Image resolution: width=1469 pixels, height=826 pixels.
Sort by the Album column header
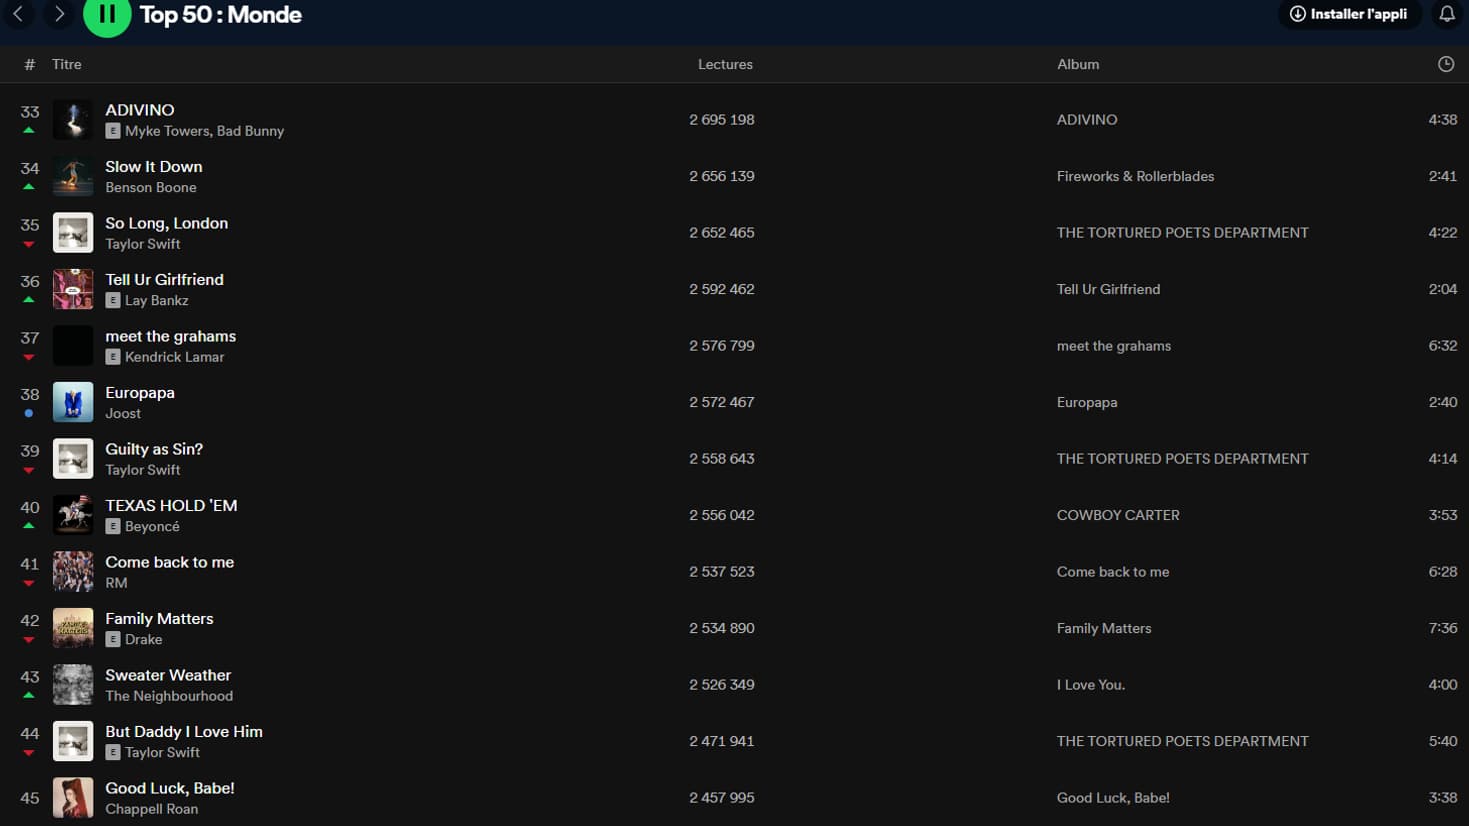pyautogui.click(x=1078, y=64)
